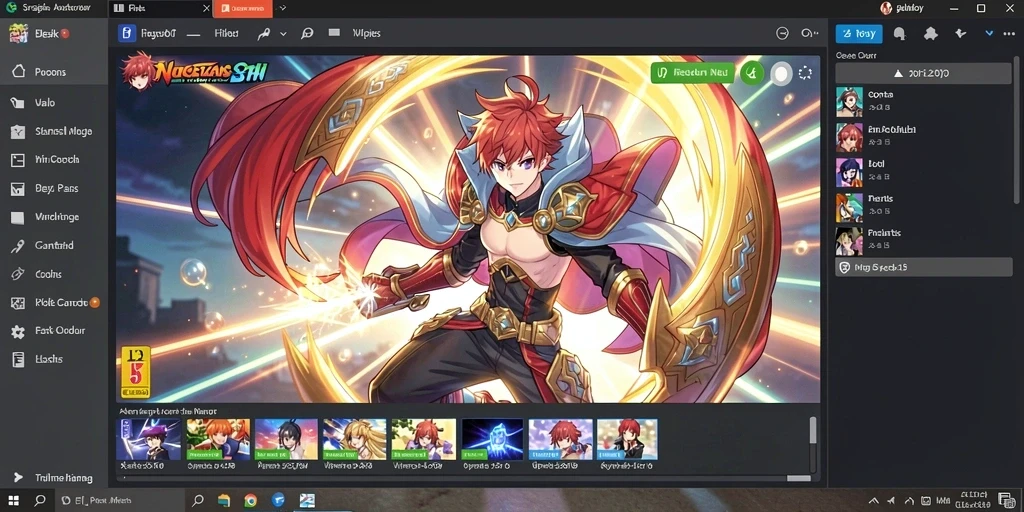The width and height of the screenshot is (1024, 512).
Task: Open the Wipies toolbar item
Action: 366,33
